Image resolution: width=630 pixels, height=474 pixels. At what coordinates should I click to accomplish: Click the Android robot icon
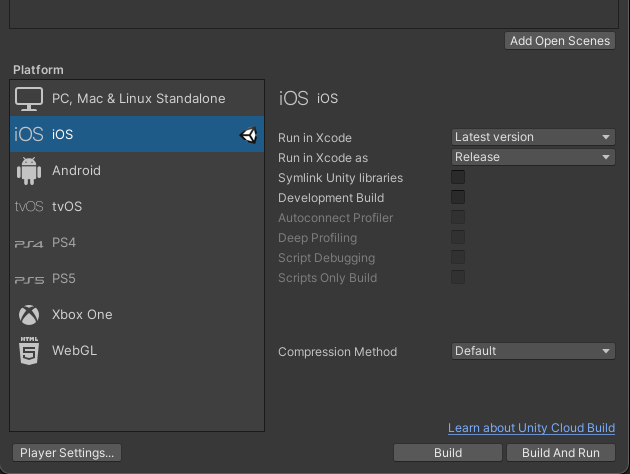pyautogui.click(x=29, y=171)
